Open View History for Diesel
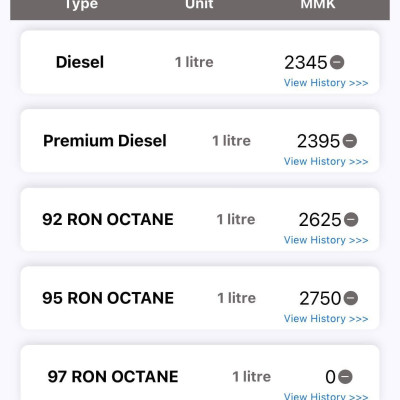The image size is (400, 400). click(x=326, y=83)
